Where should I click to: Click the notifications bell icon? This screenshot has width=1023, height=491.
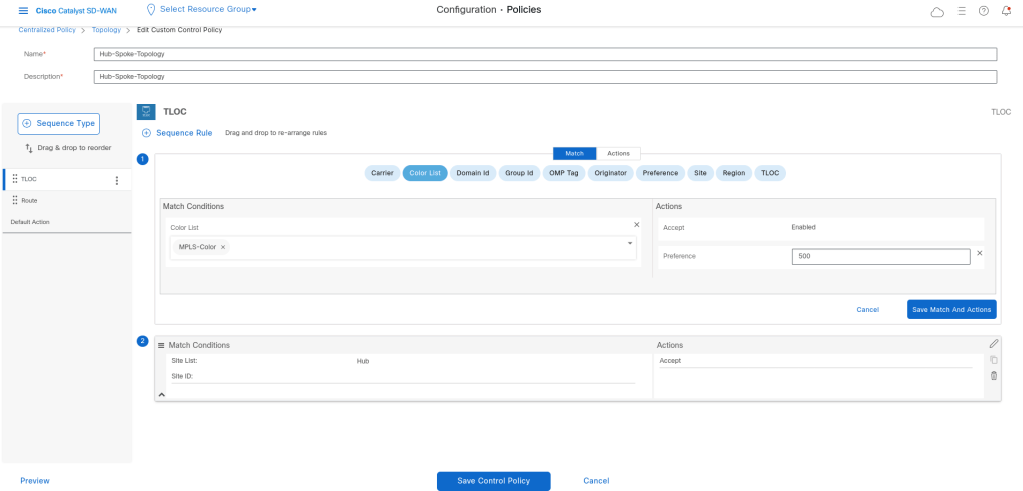1006,11
